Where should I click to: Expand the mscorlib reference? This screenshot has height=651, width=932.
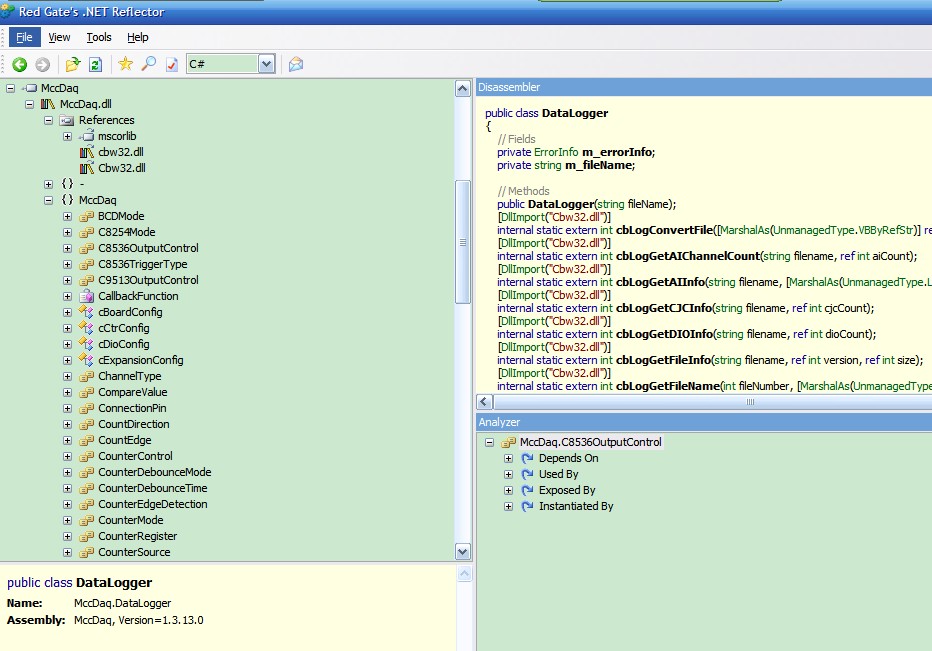(68, 136)
